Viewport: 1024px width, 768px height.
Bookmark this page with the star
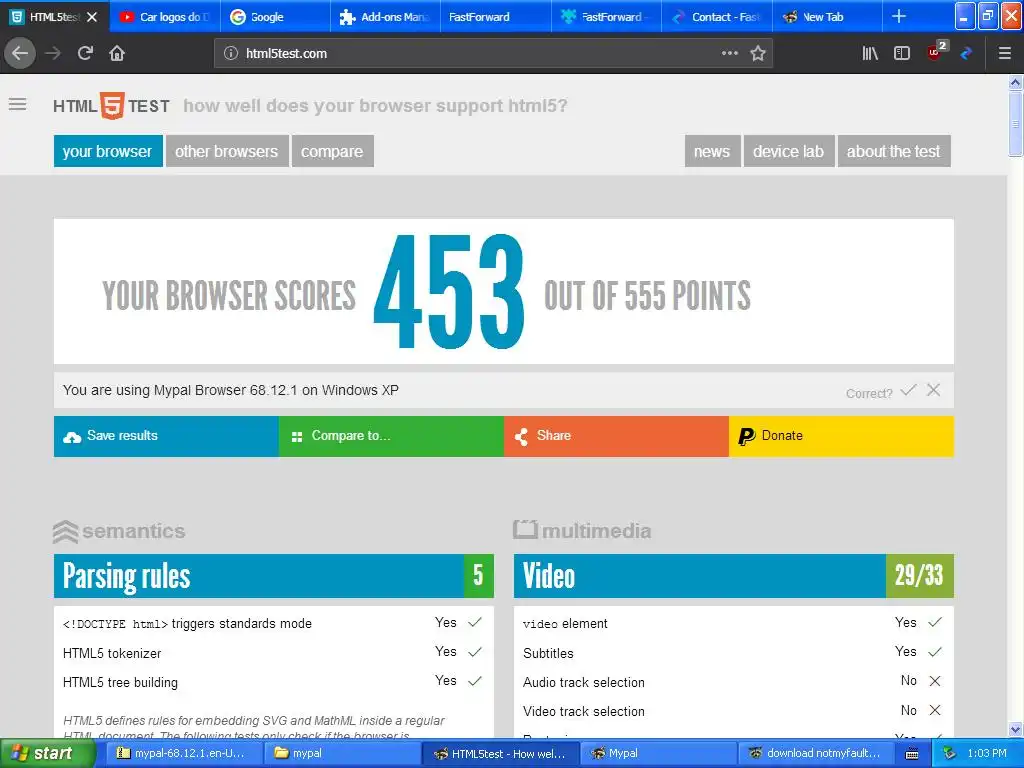758,53
